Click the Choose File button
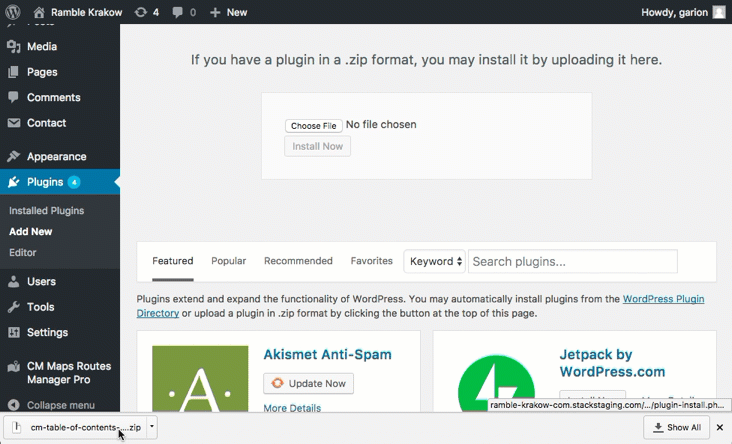Viewport: 732px width, 444px height. (x=314, y=126)
